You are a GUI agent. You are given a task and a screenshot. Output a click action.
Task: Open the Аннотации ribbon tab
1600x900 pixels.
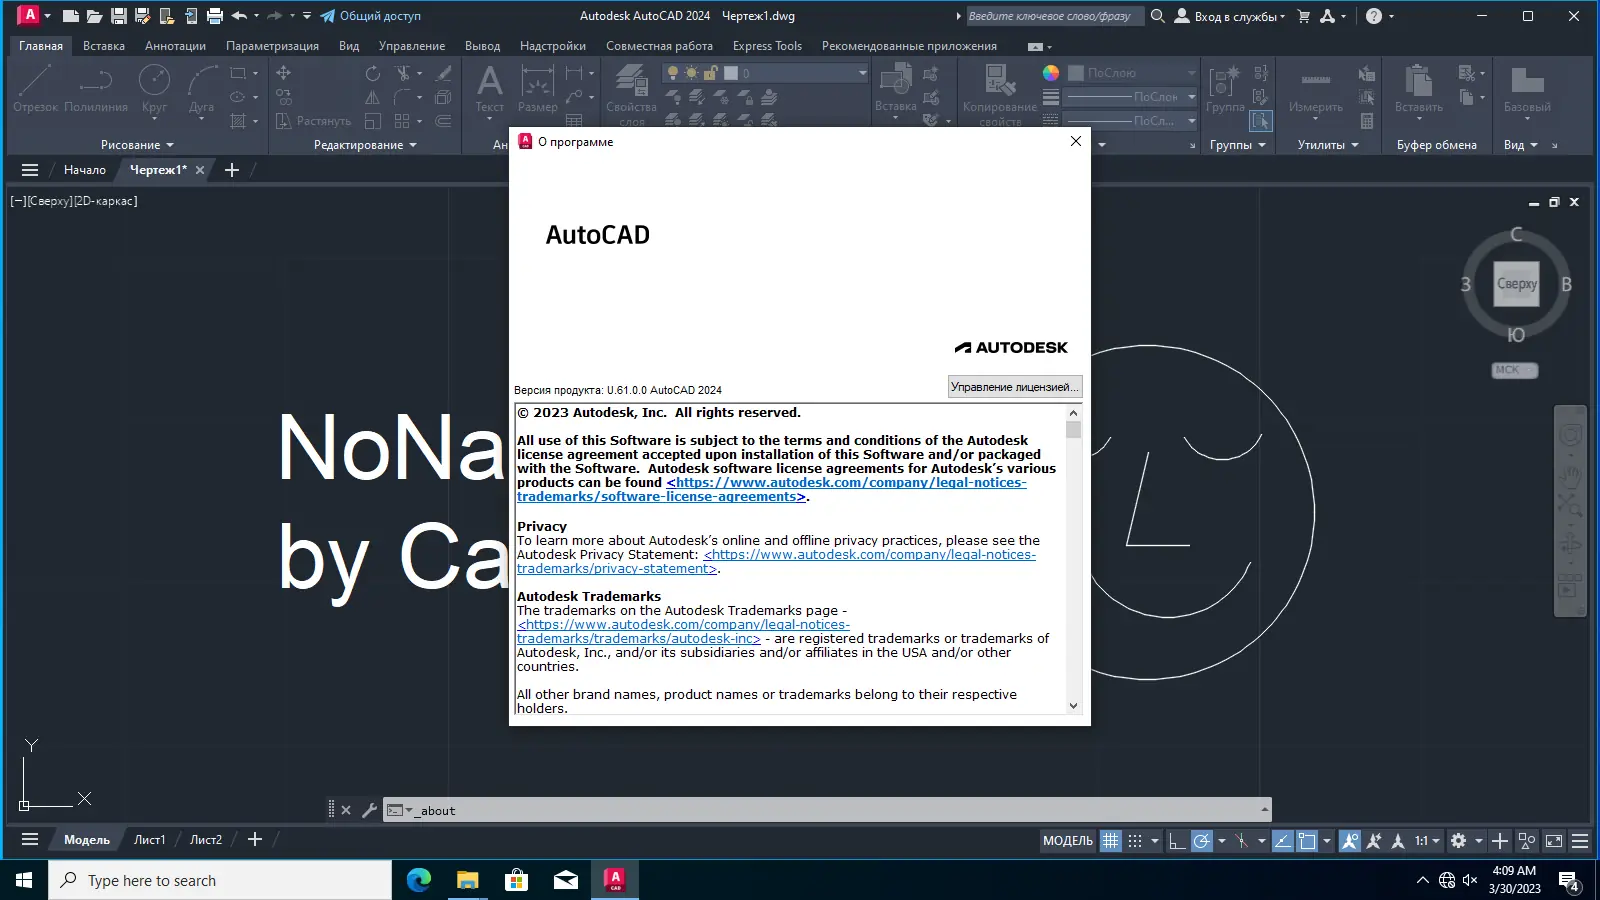coord(175,46)
